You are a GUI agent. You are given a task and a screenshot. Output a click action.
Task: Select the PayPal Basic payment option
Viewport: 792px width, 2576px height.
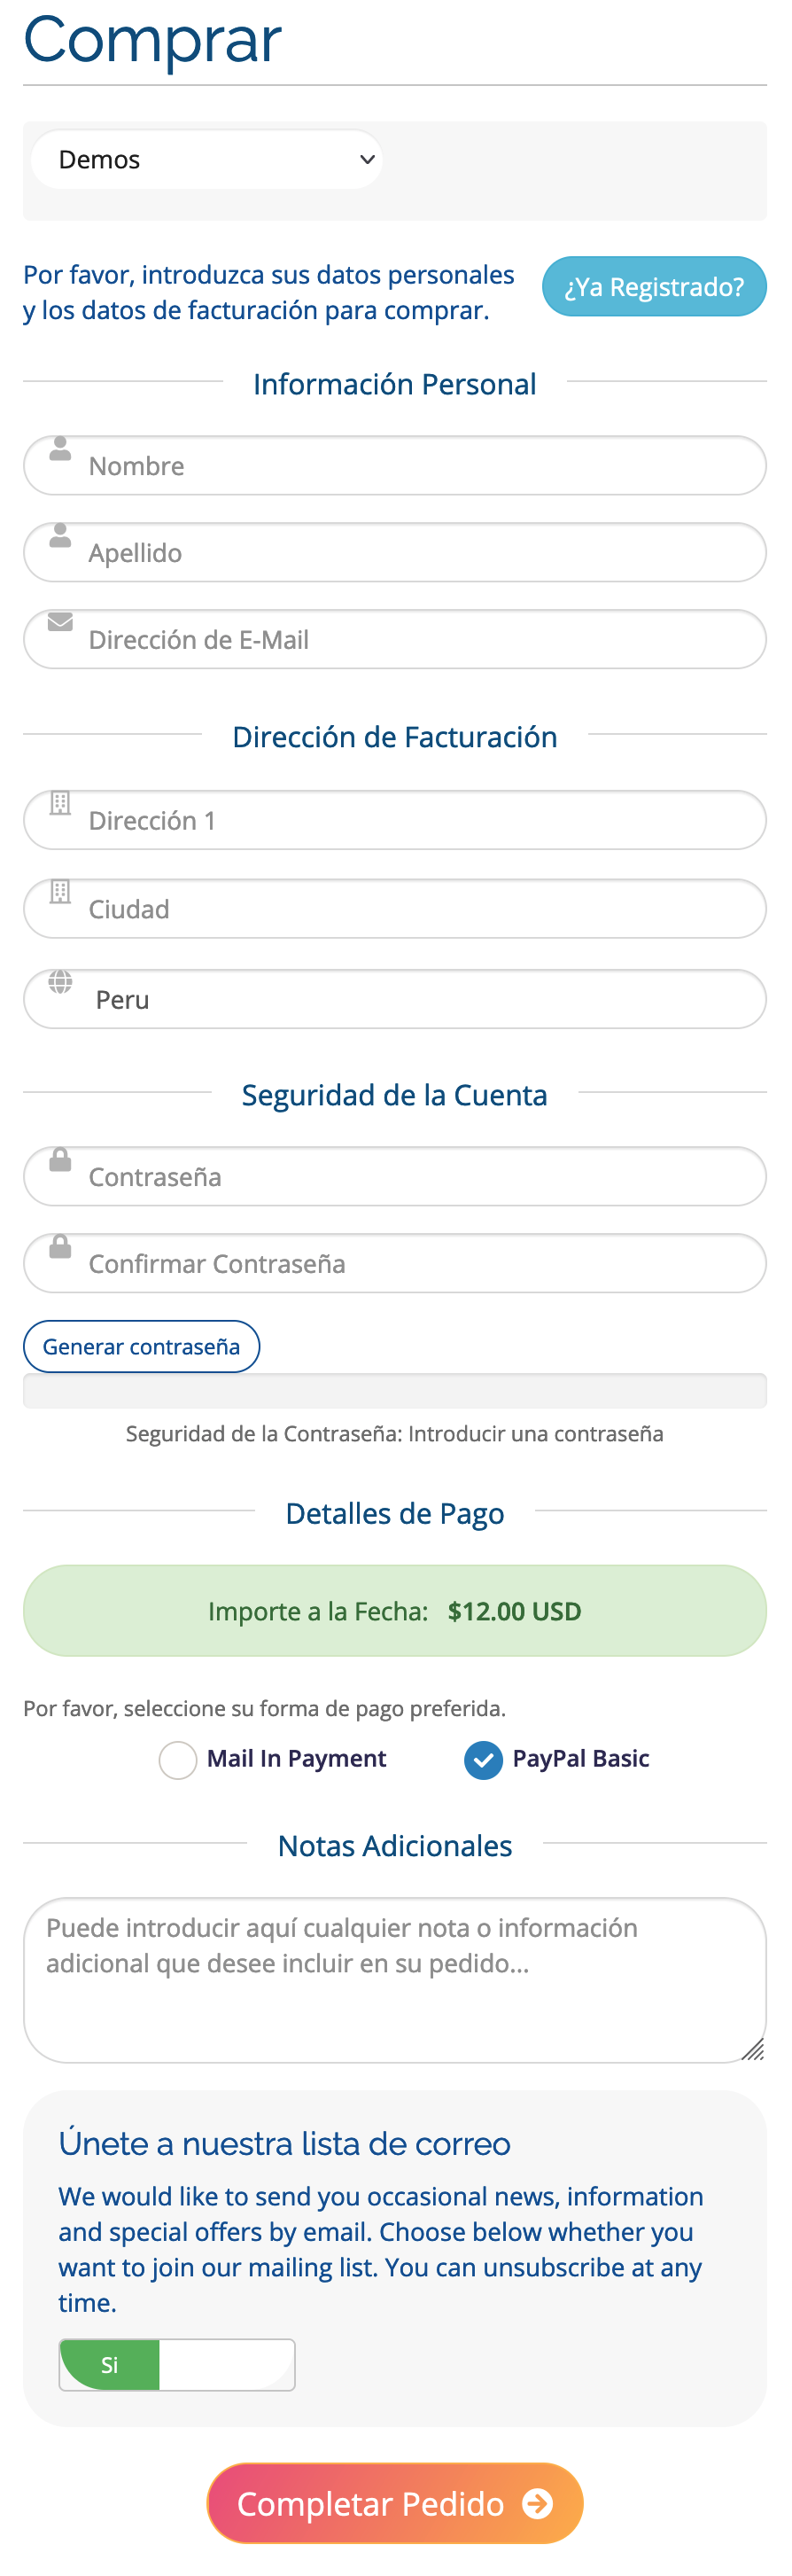[x=483, y=1759]
